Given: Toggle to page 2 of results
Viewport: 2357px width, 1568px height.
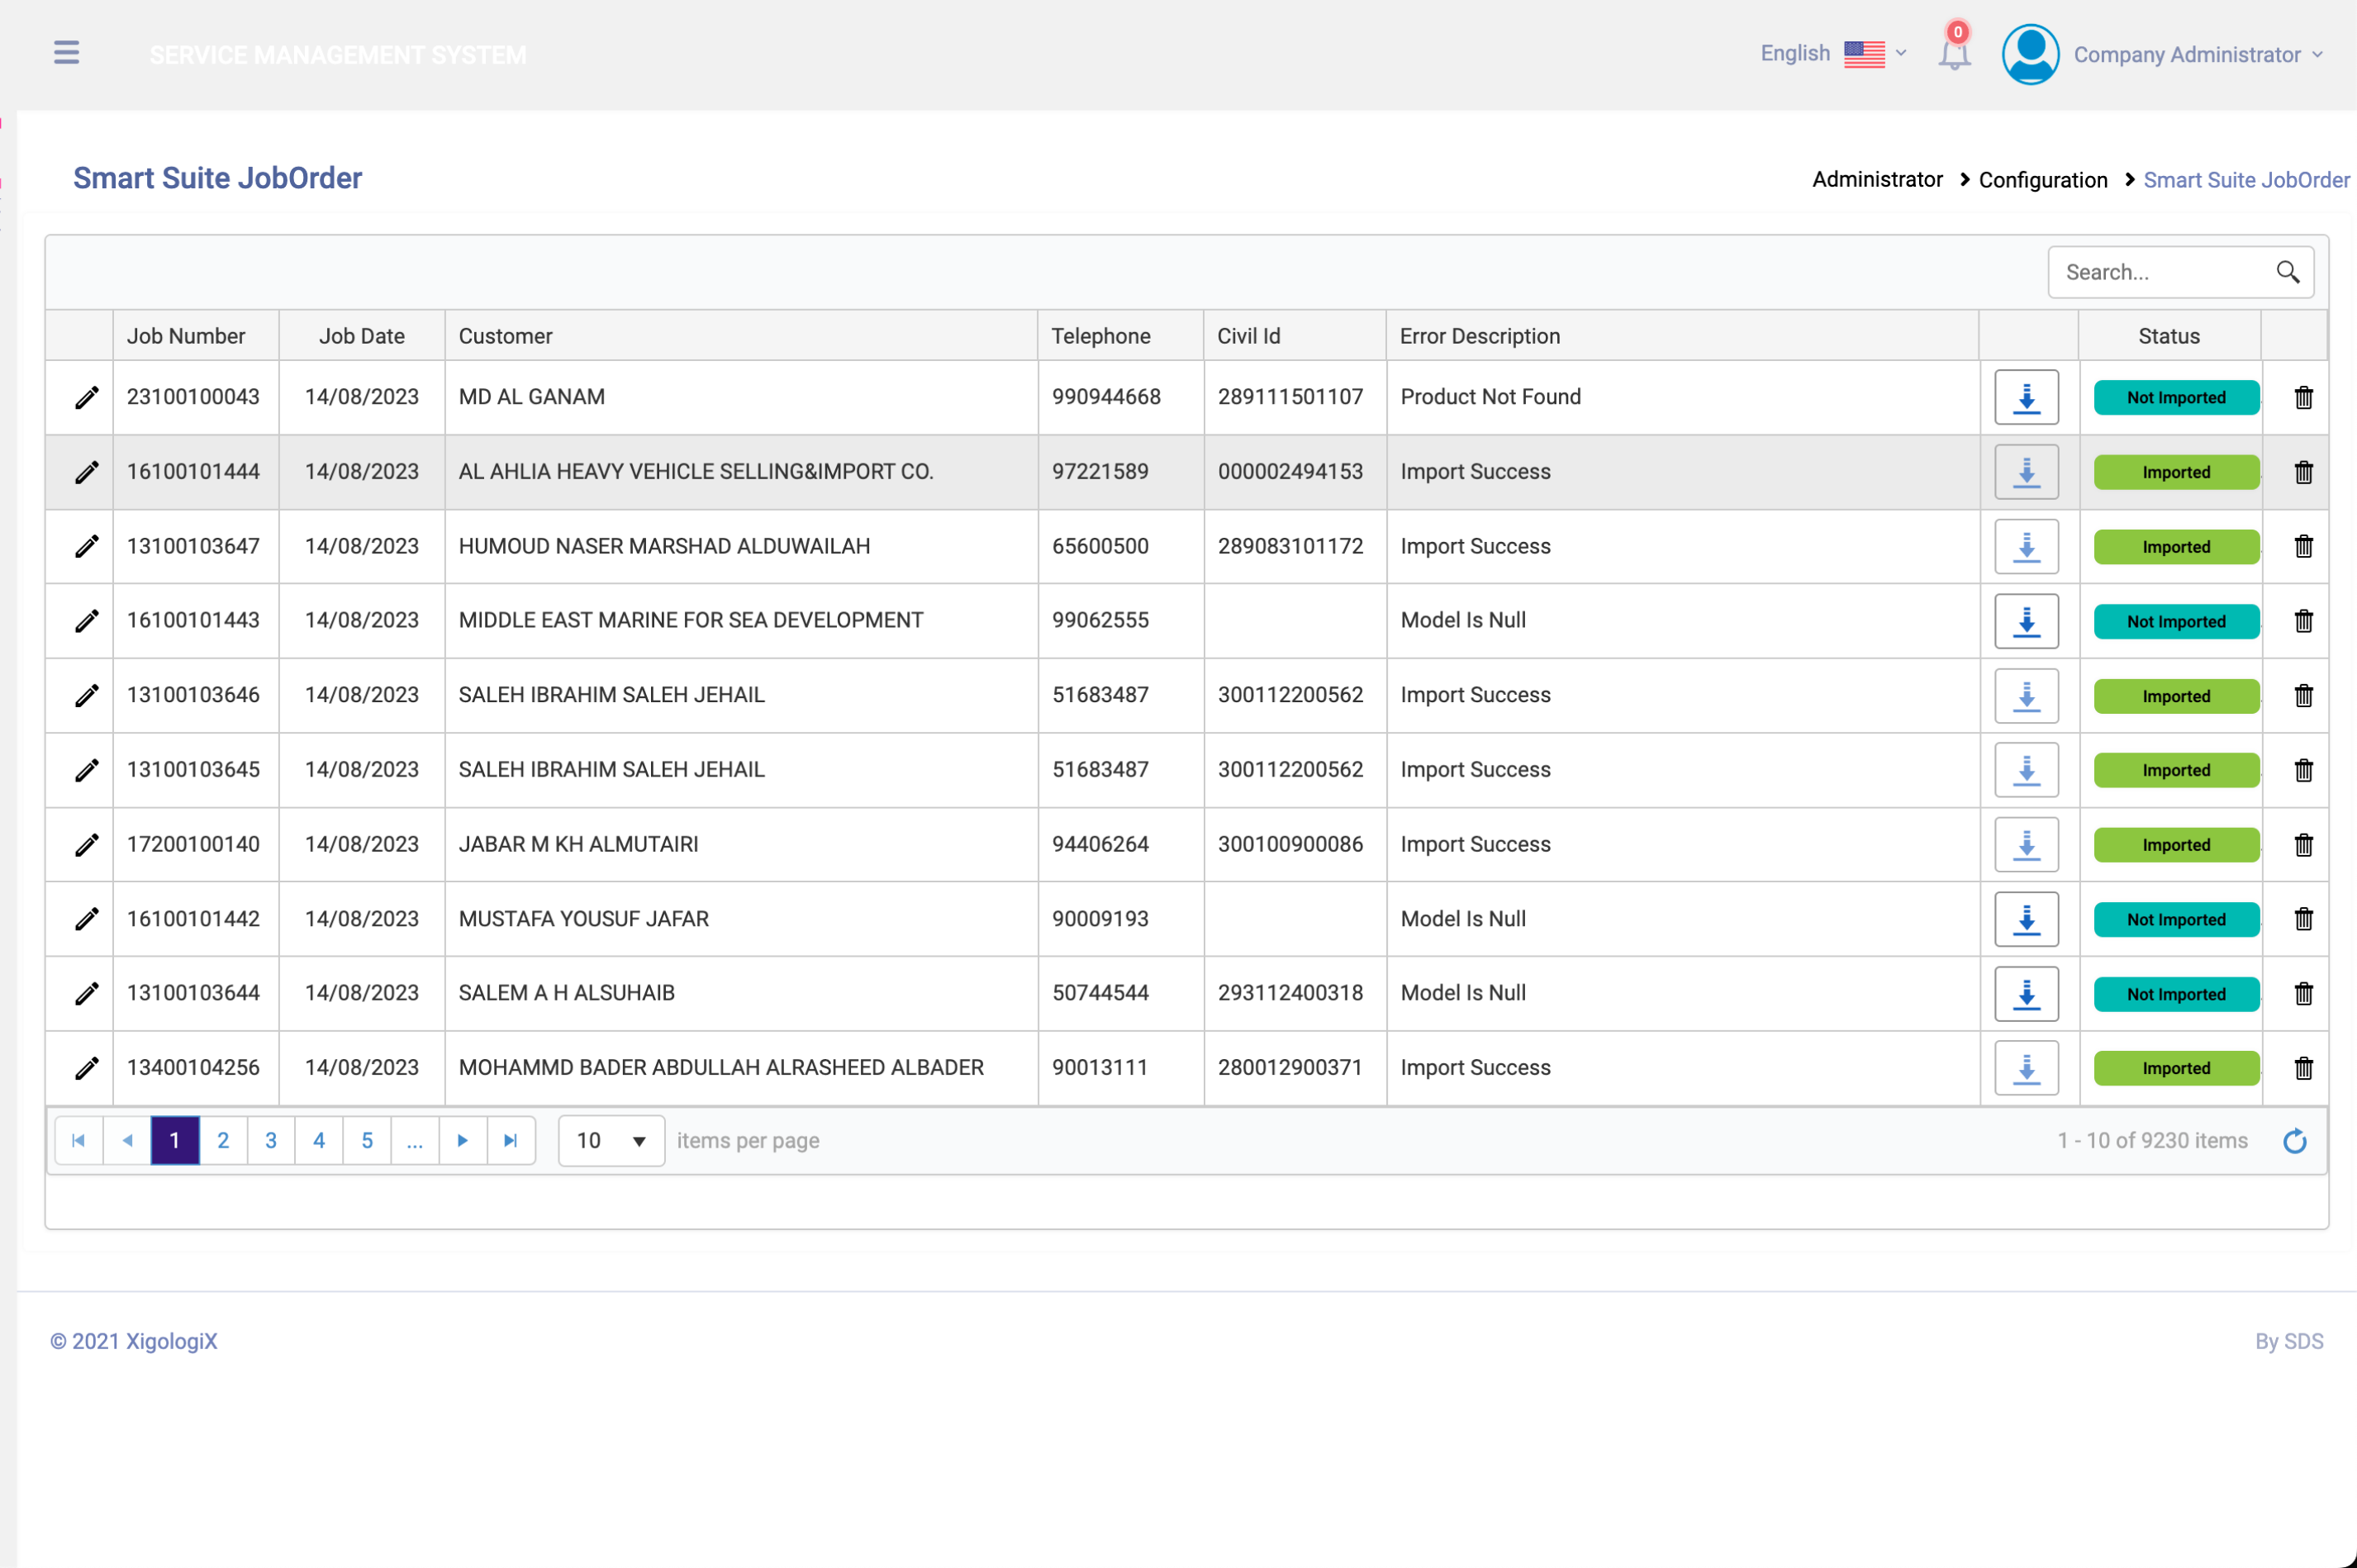Looking at the screenshot, I should (222, 1141).
